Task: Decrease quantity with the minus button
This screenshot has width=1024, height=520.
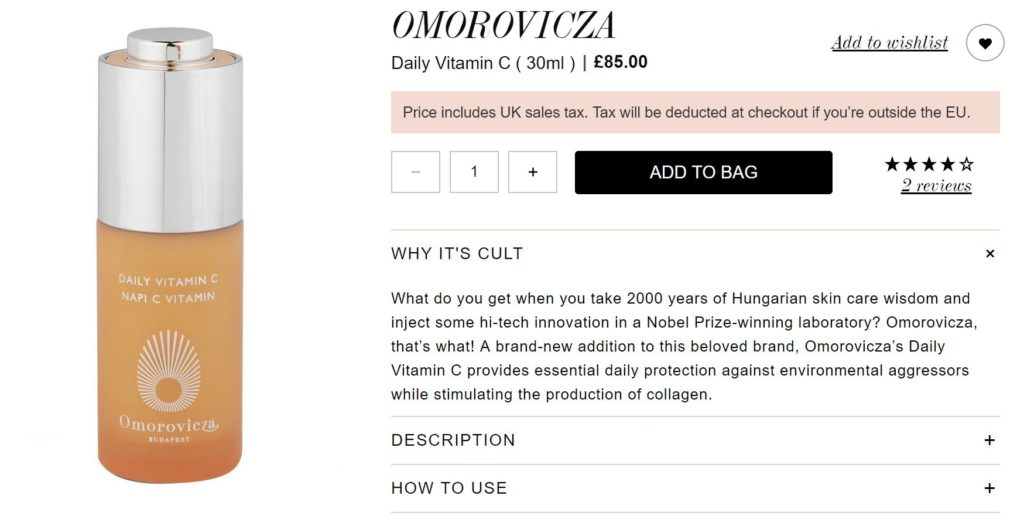Action: (x=415, y=172)
